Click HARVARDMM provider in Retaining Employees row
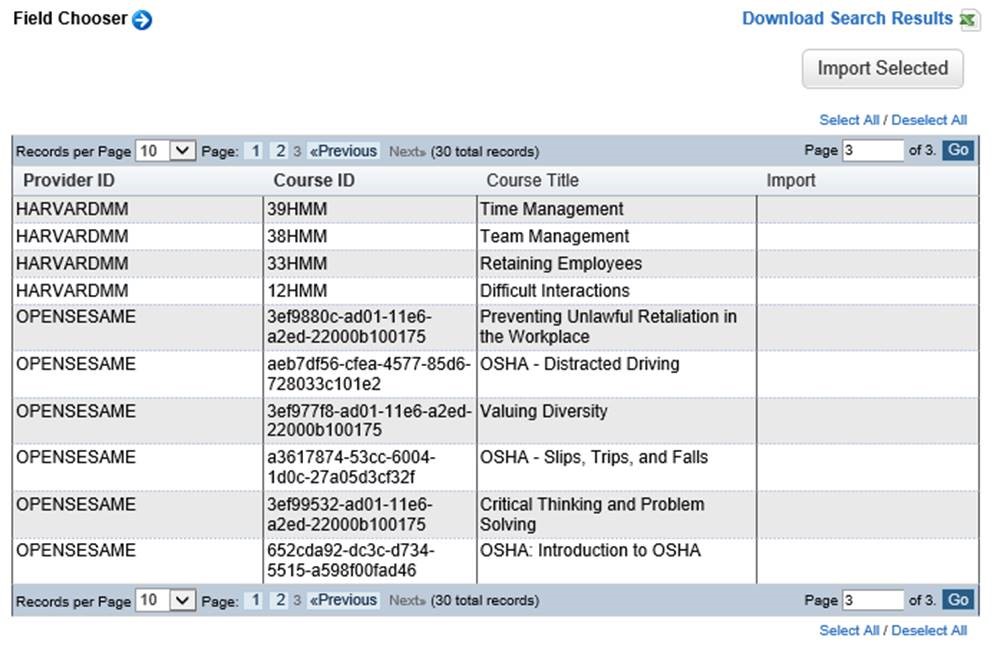The image size is (997, 661). [x=72, y=264]
